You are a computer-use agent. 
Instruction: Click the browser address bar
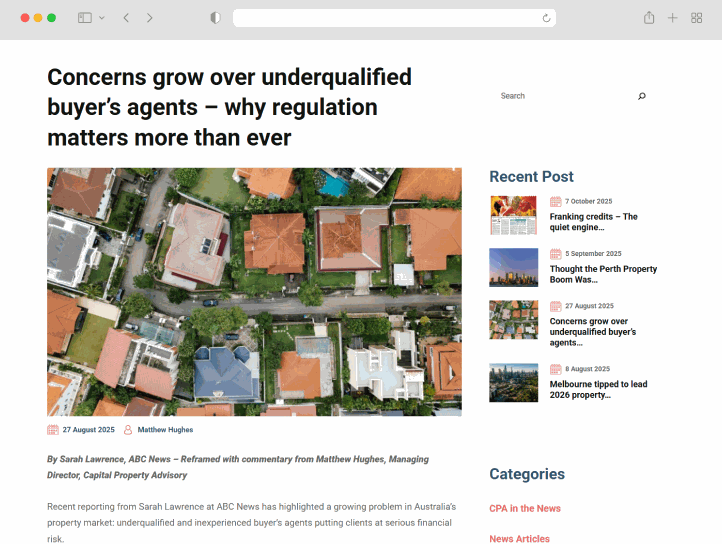click(x=390, y=18)
